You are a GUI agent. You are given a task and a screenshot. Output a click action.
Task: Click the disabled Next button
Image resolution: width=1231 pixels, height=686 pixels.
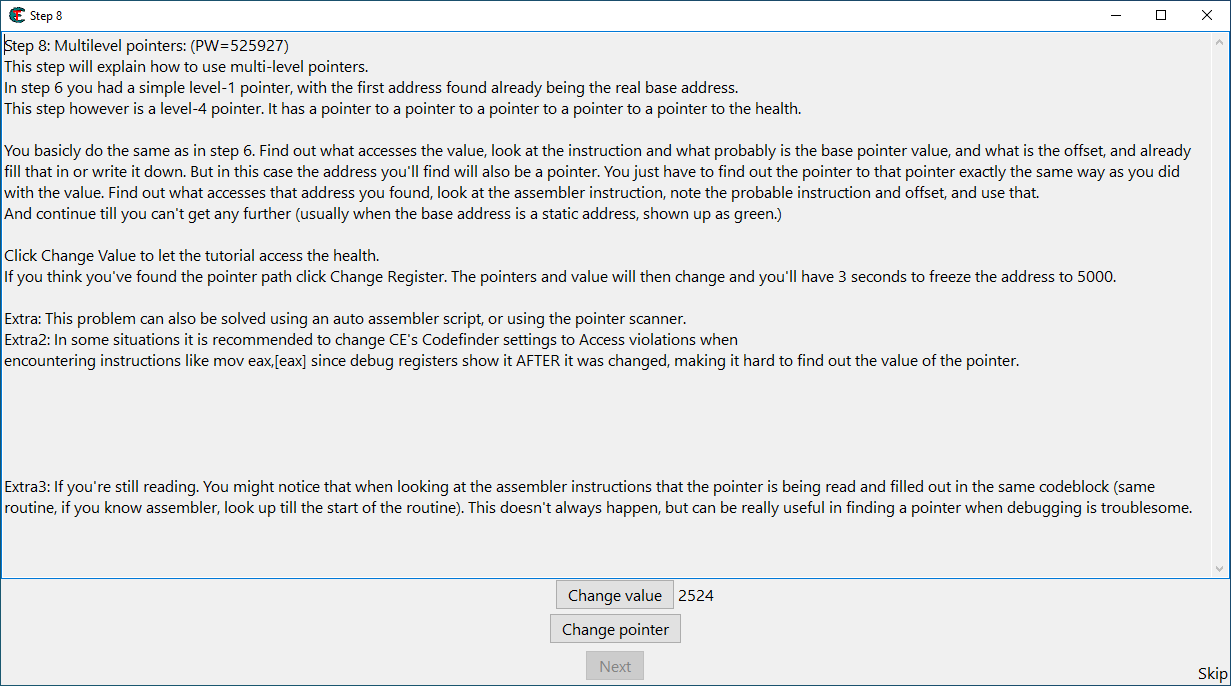(614, 665)
